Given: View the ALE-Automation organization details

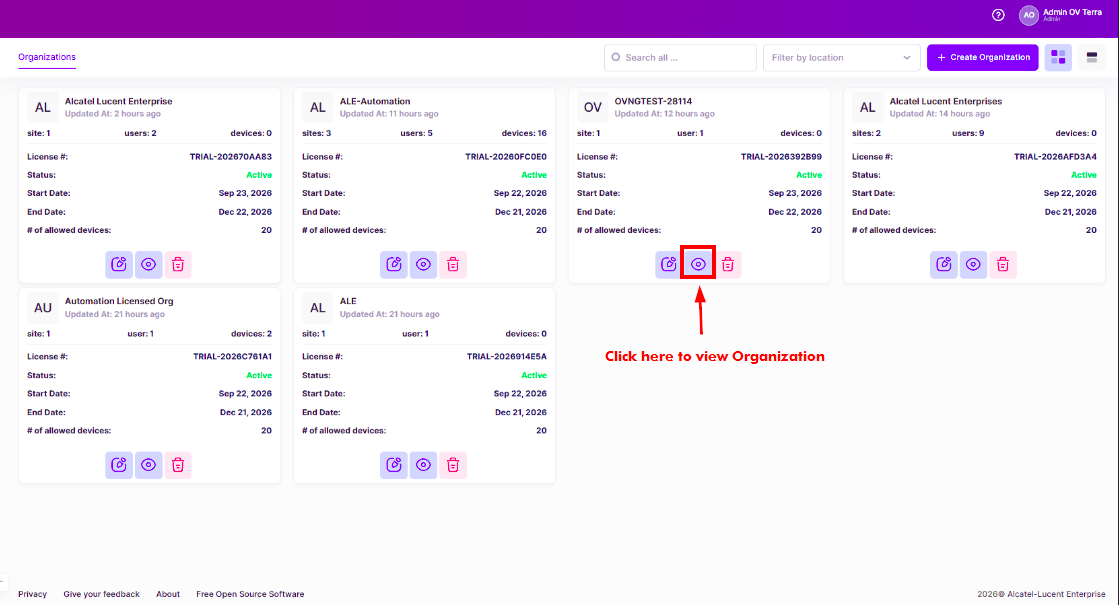Looking at the screenshot, I should (423, 265).
